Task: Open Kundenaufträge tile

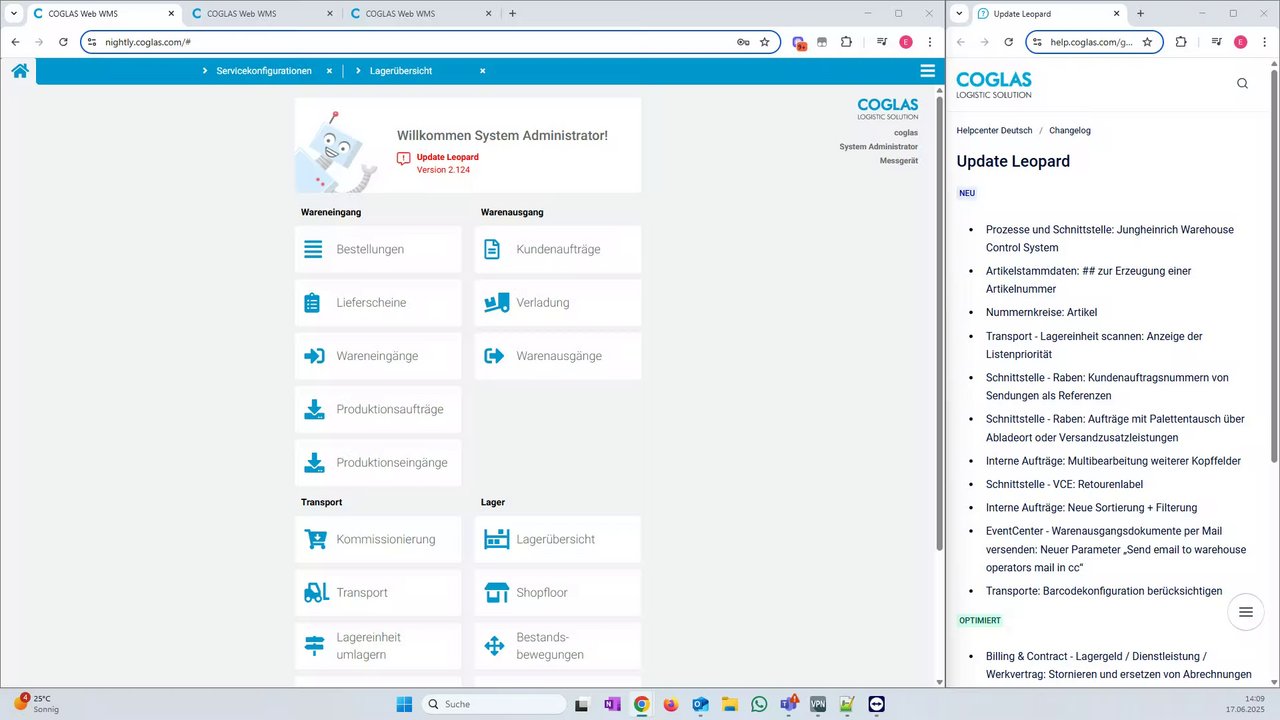Action: (x=558, y=249)
